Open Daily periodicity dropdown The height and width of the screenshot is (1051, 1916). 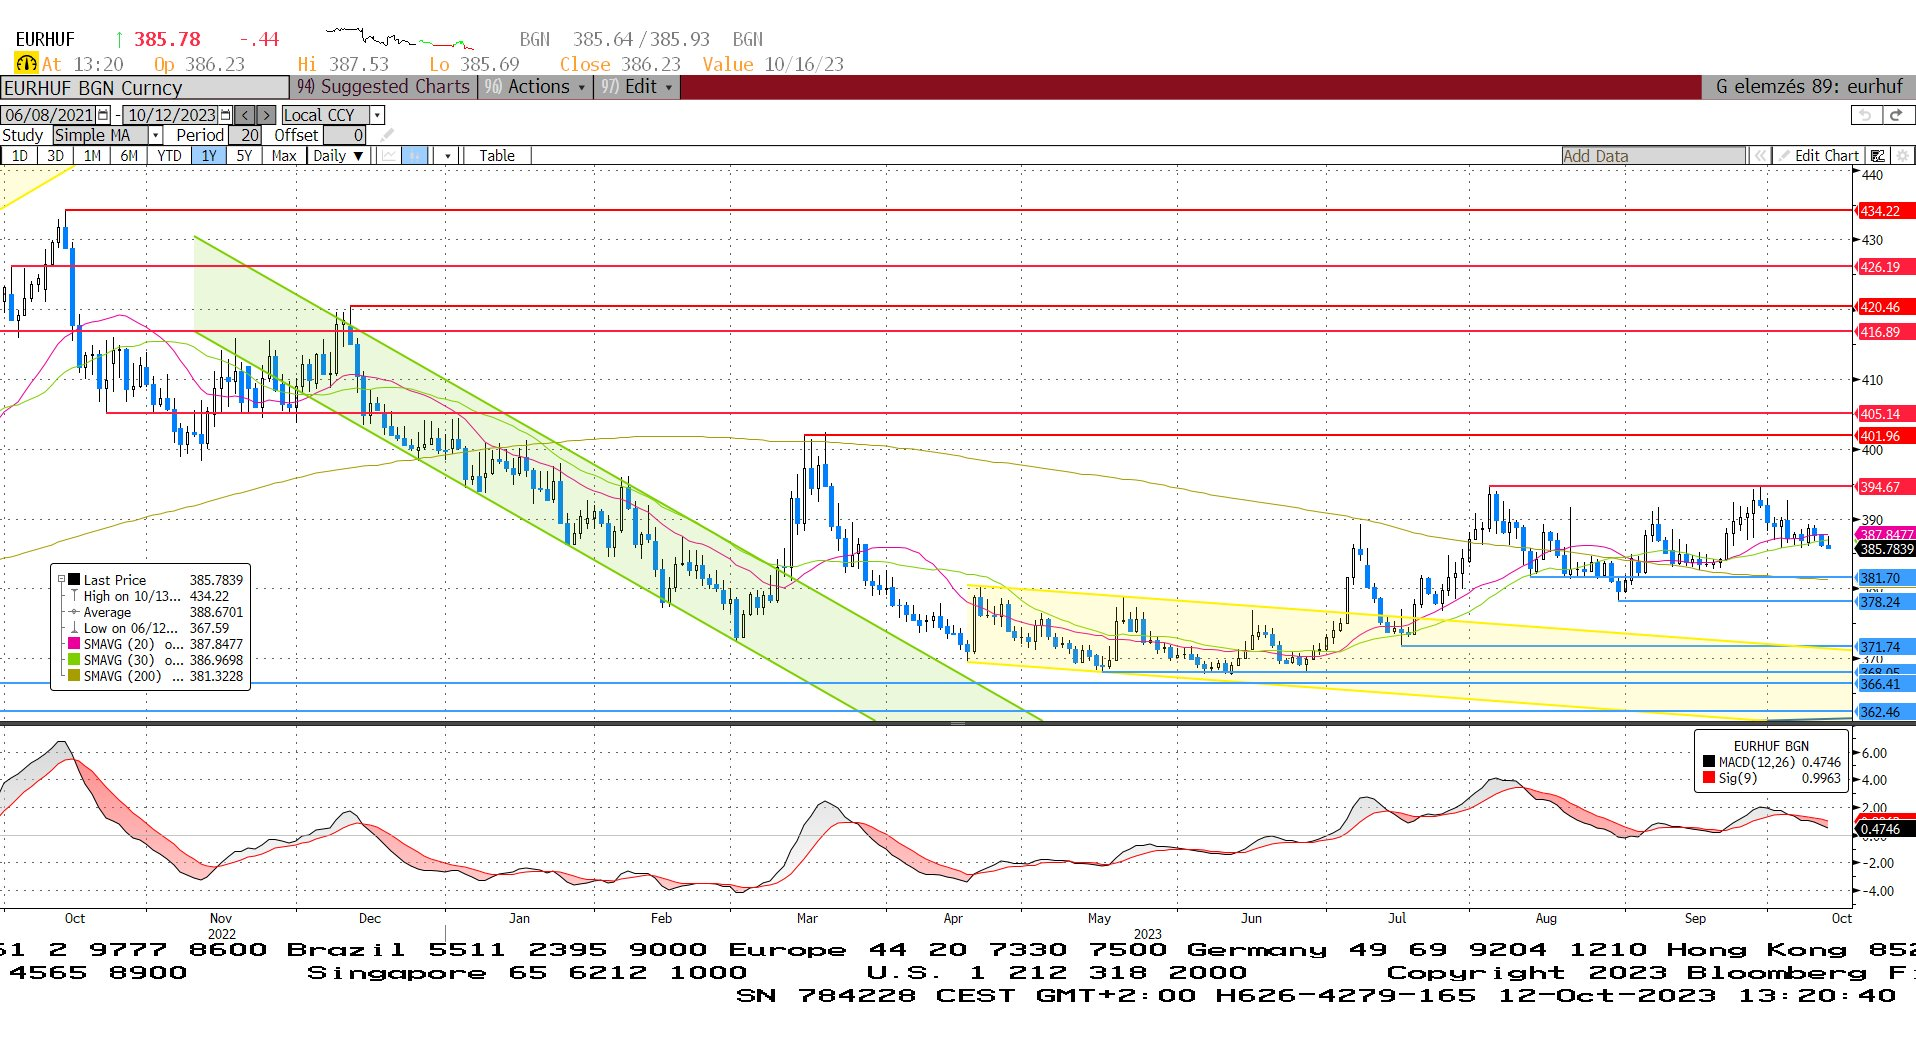click(x=338, y=155)
